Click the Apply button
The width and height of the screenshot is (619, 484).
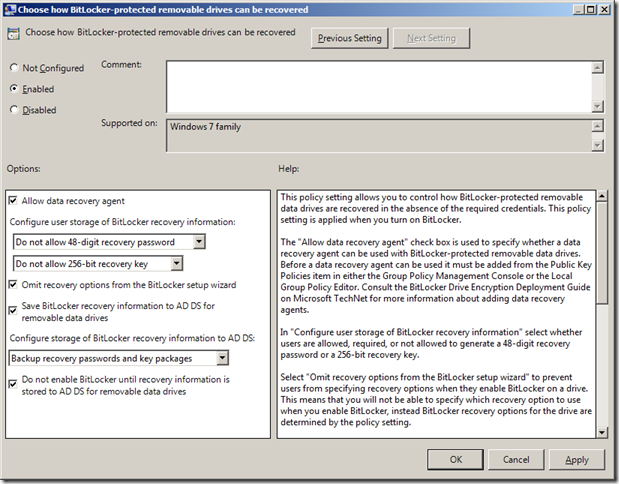point(576,460)
